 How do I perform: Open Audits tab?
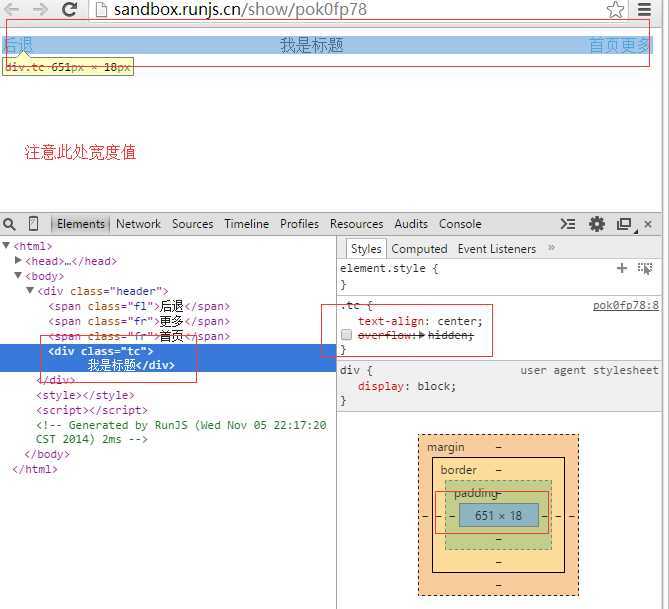click(x=411, y=224)
